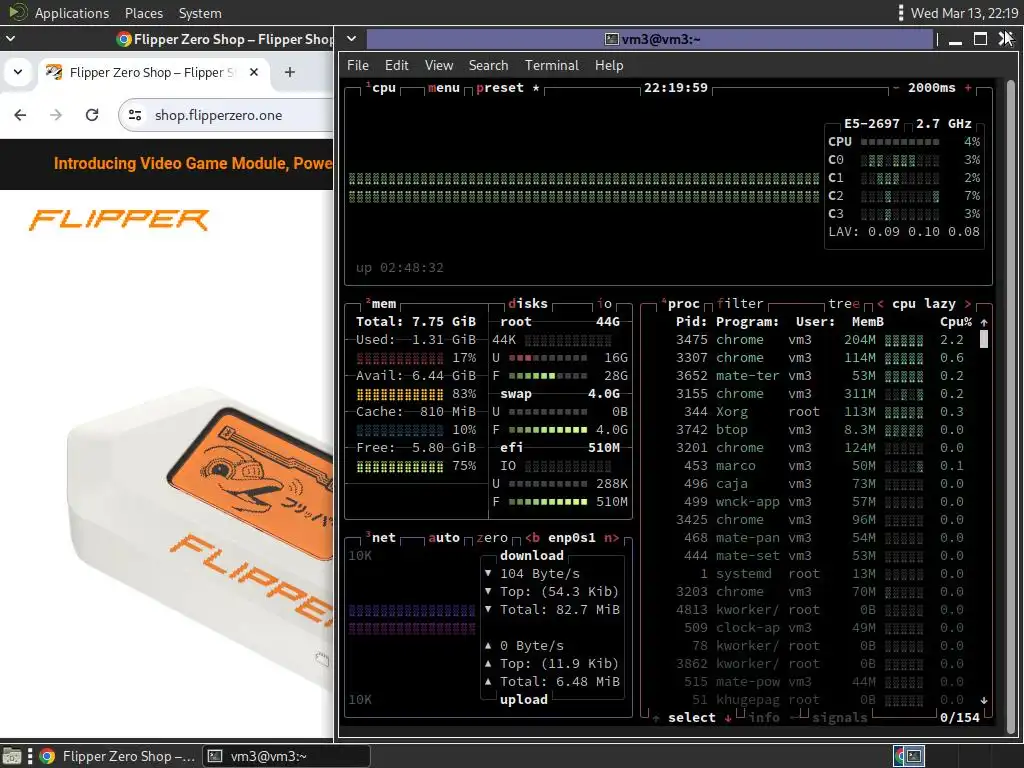Image resolution: width=1024 pixels, height=768 pixels.
Task: Toggle the net zero option
Action: pos(492,537)
